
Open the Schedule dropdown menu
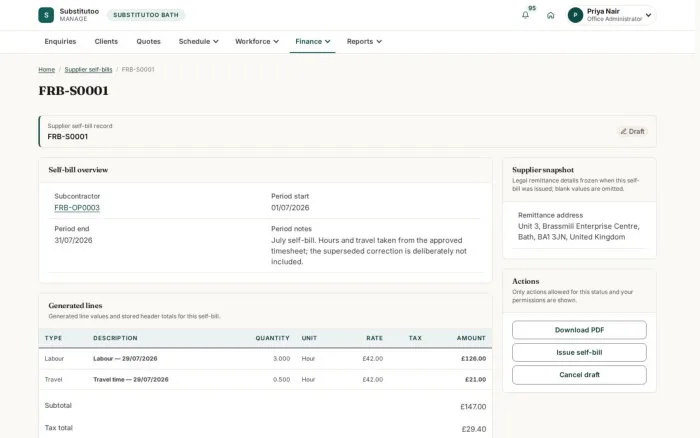(198, 42)
